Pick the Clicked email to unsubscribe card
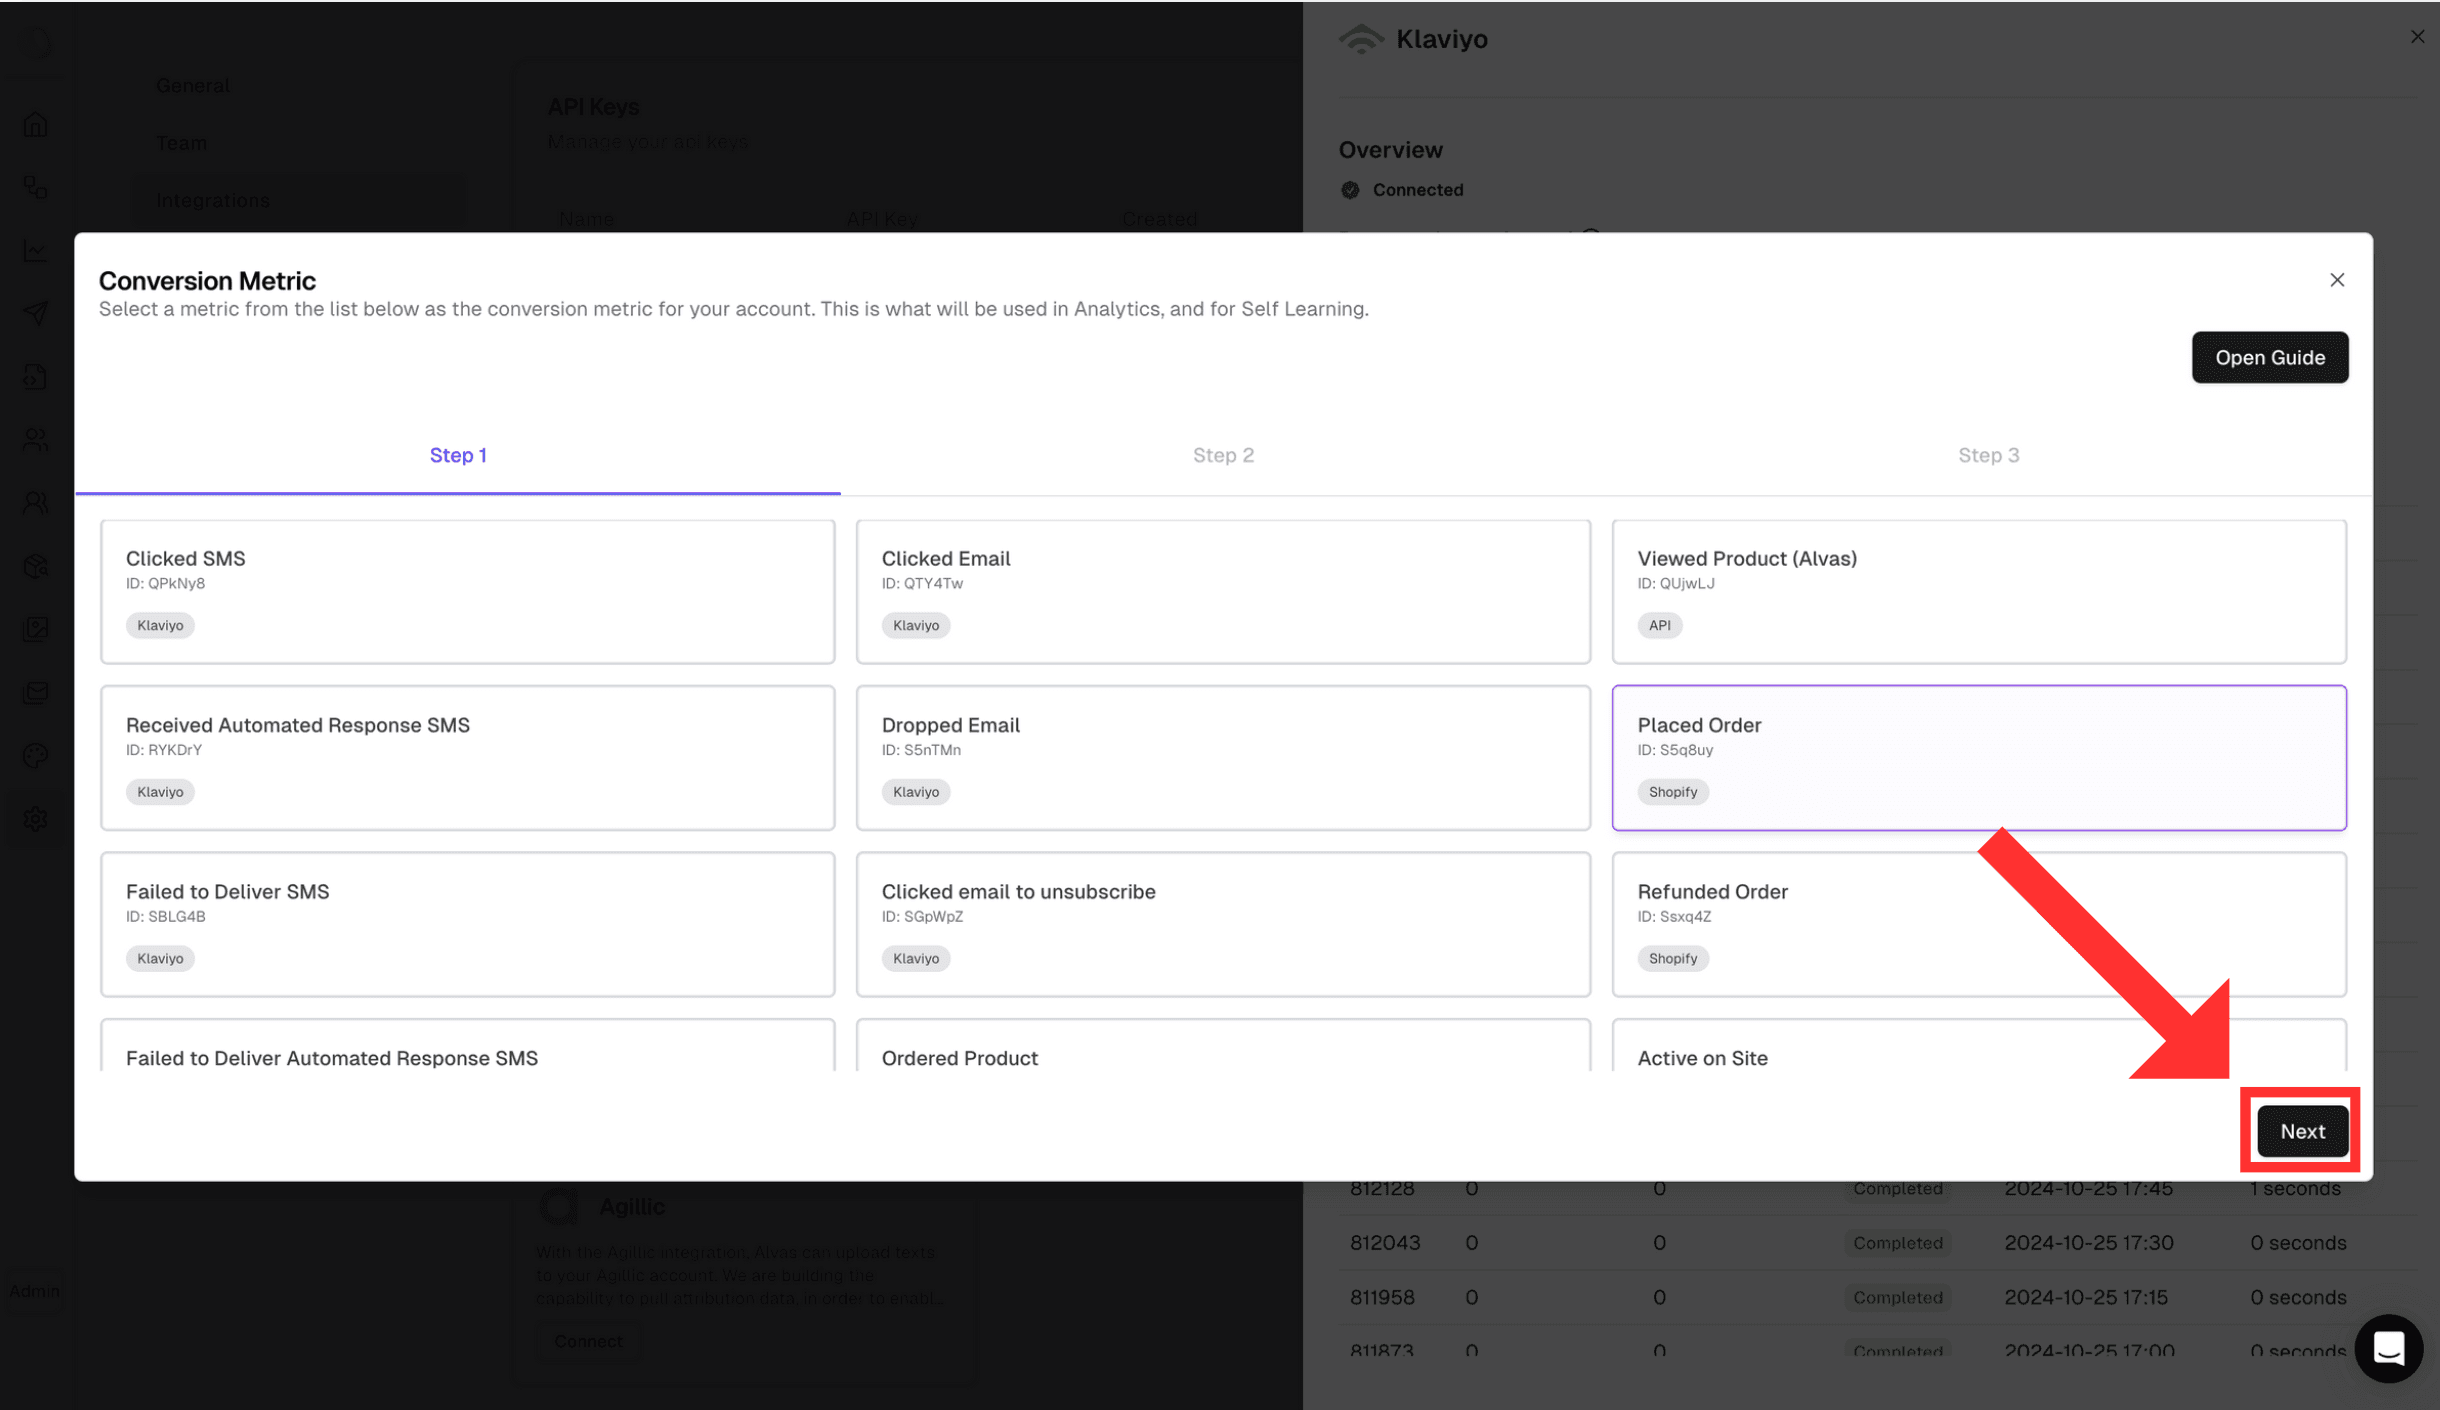This screenshot has width=2440, height=1410. click(1223, 924)
